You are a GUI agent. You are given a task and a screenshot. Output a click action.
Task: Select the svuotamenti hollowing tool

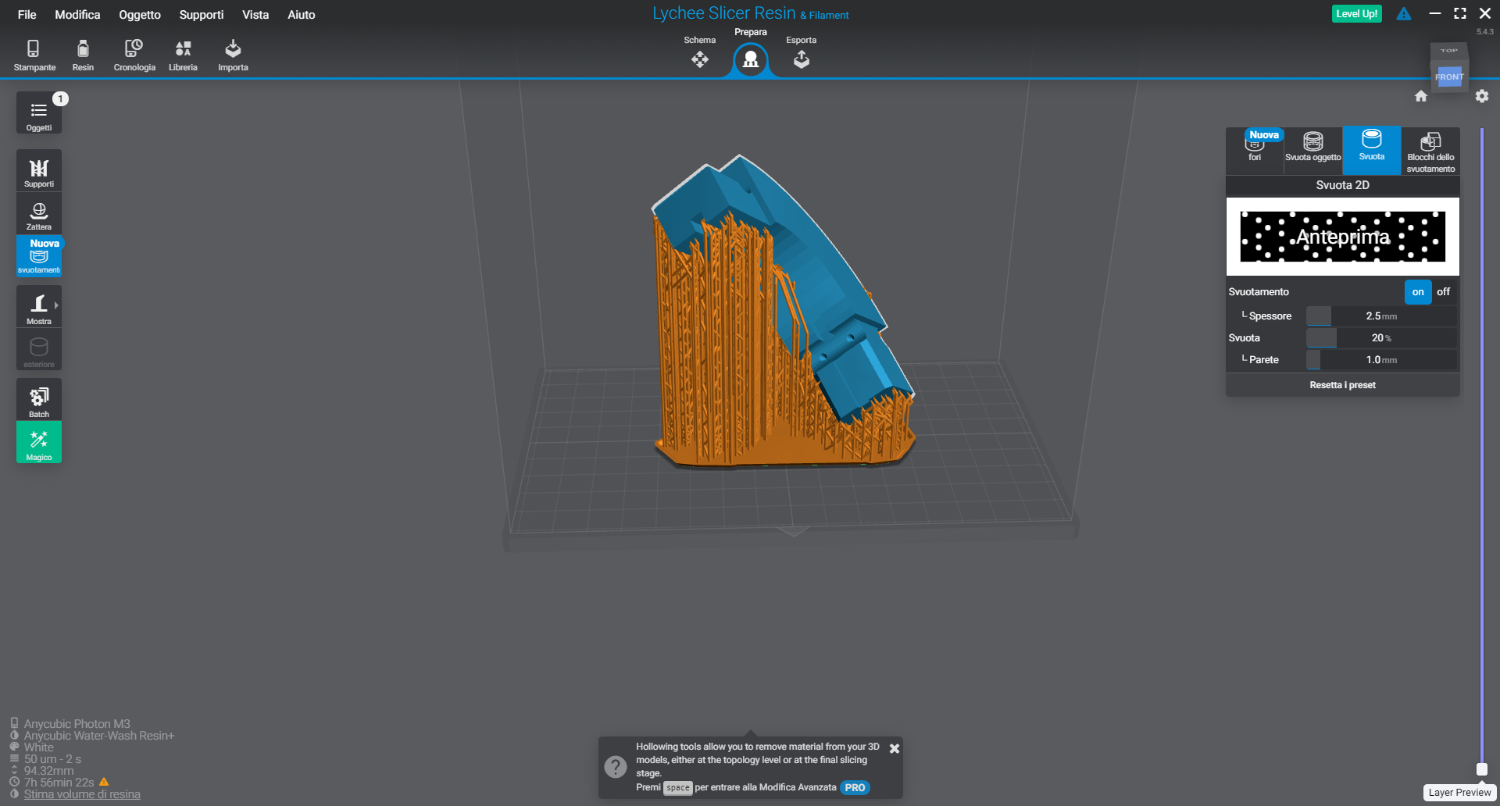click(39, 257)
